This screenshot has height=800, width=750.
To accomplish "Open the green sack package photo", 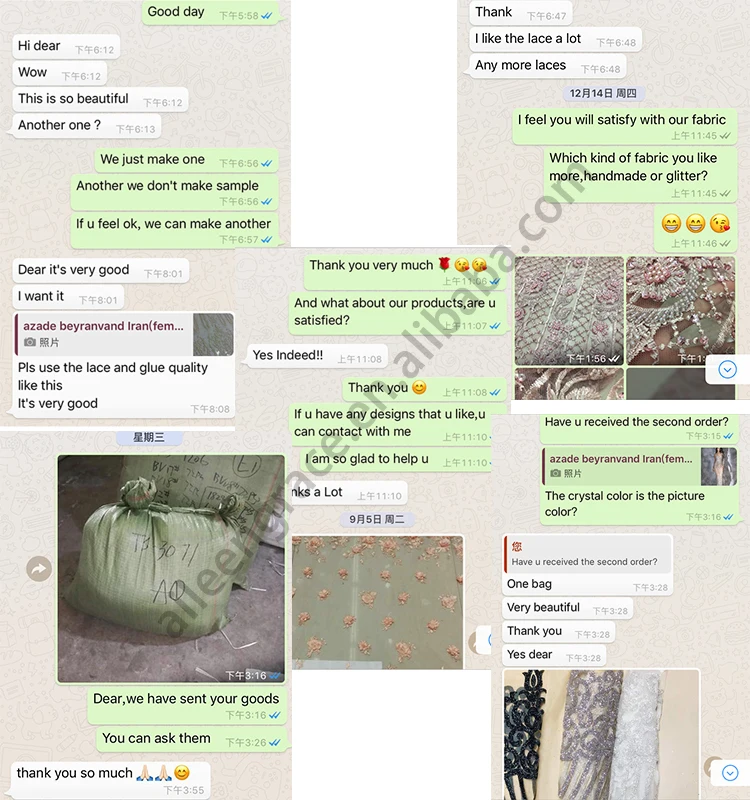I will [171, 569].
